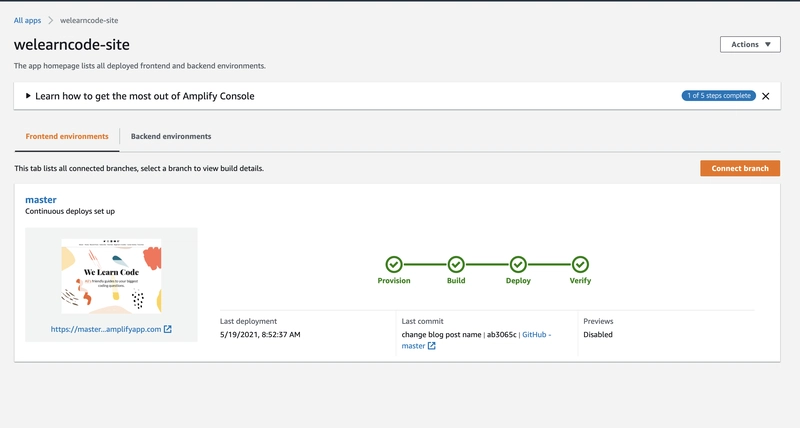Go back to All apps breadcrumb
800x428 pixels.
[27, 20]
